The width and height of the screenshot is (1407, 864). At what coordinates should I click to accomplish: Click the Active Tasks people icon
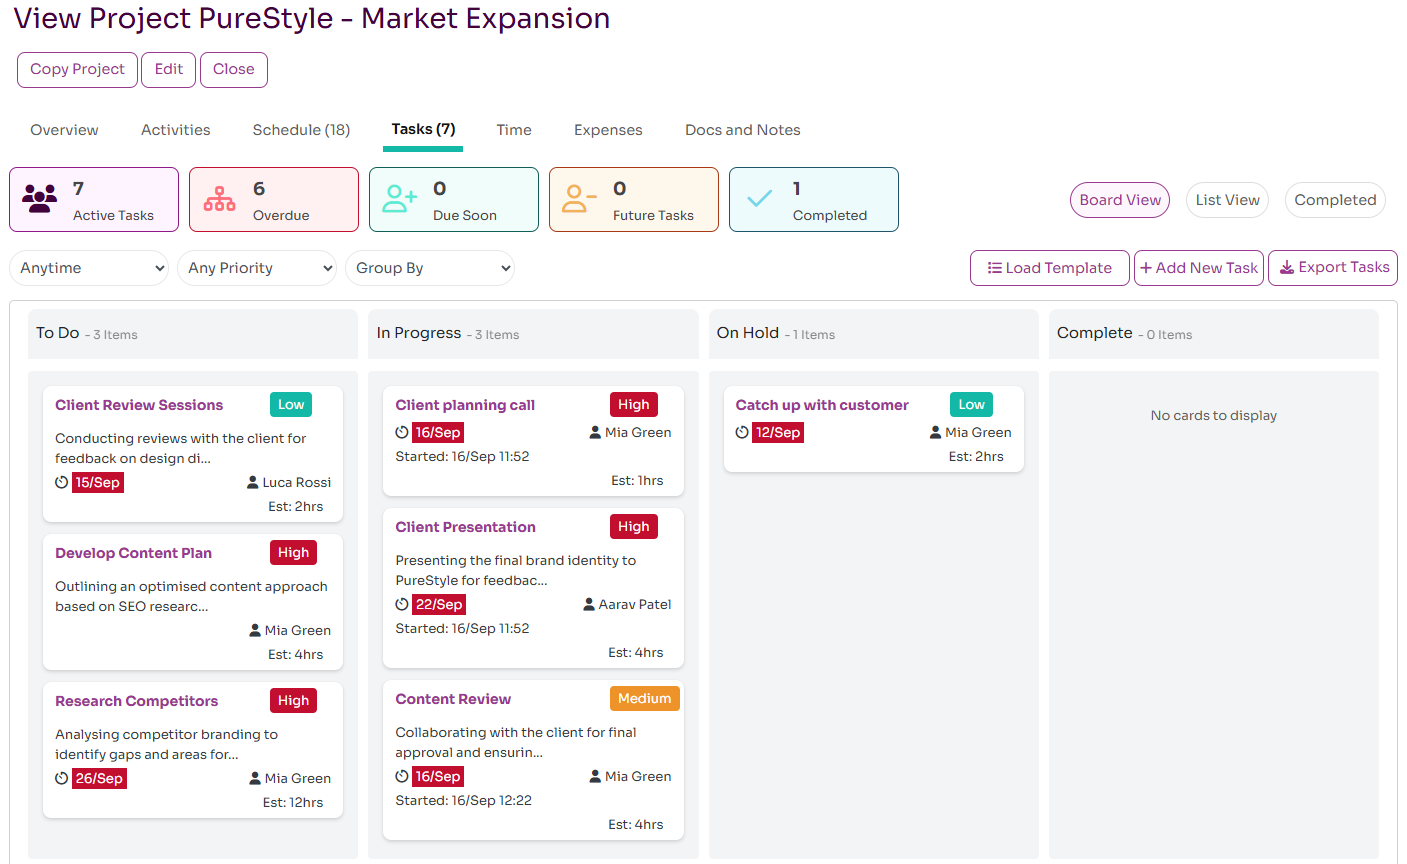(40, 199)
